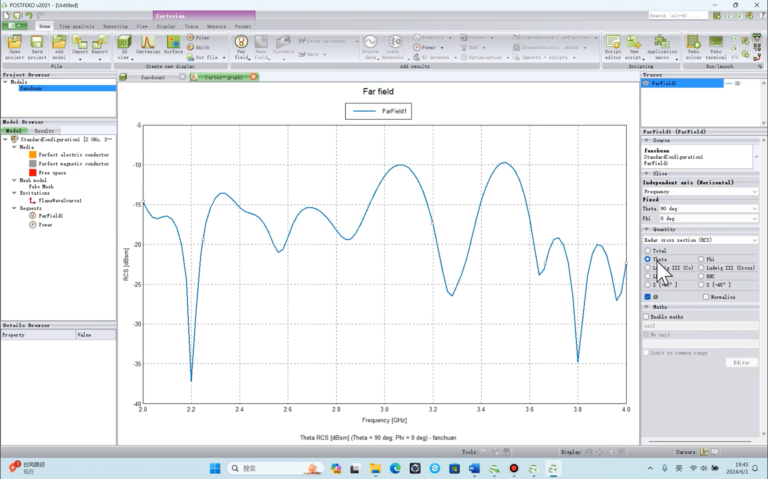Click the help question mark icon
This screenshot has height=479, width=768.
[762, 16]
